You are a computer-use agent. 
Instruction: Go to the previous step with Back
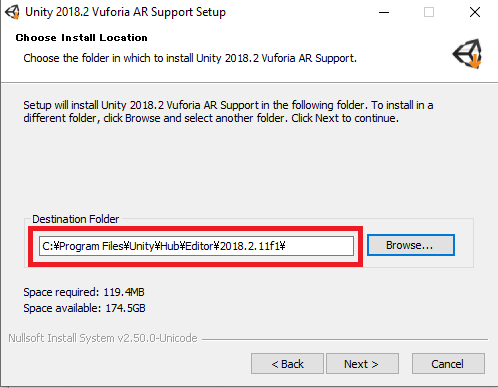tap(287, 364)
